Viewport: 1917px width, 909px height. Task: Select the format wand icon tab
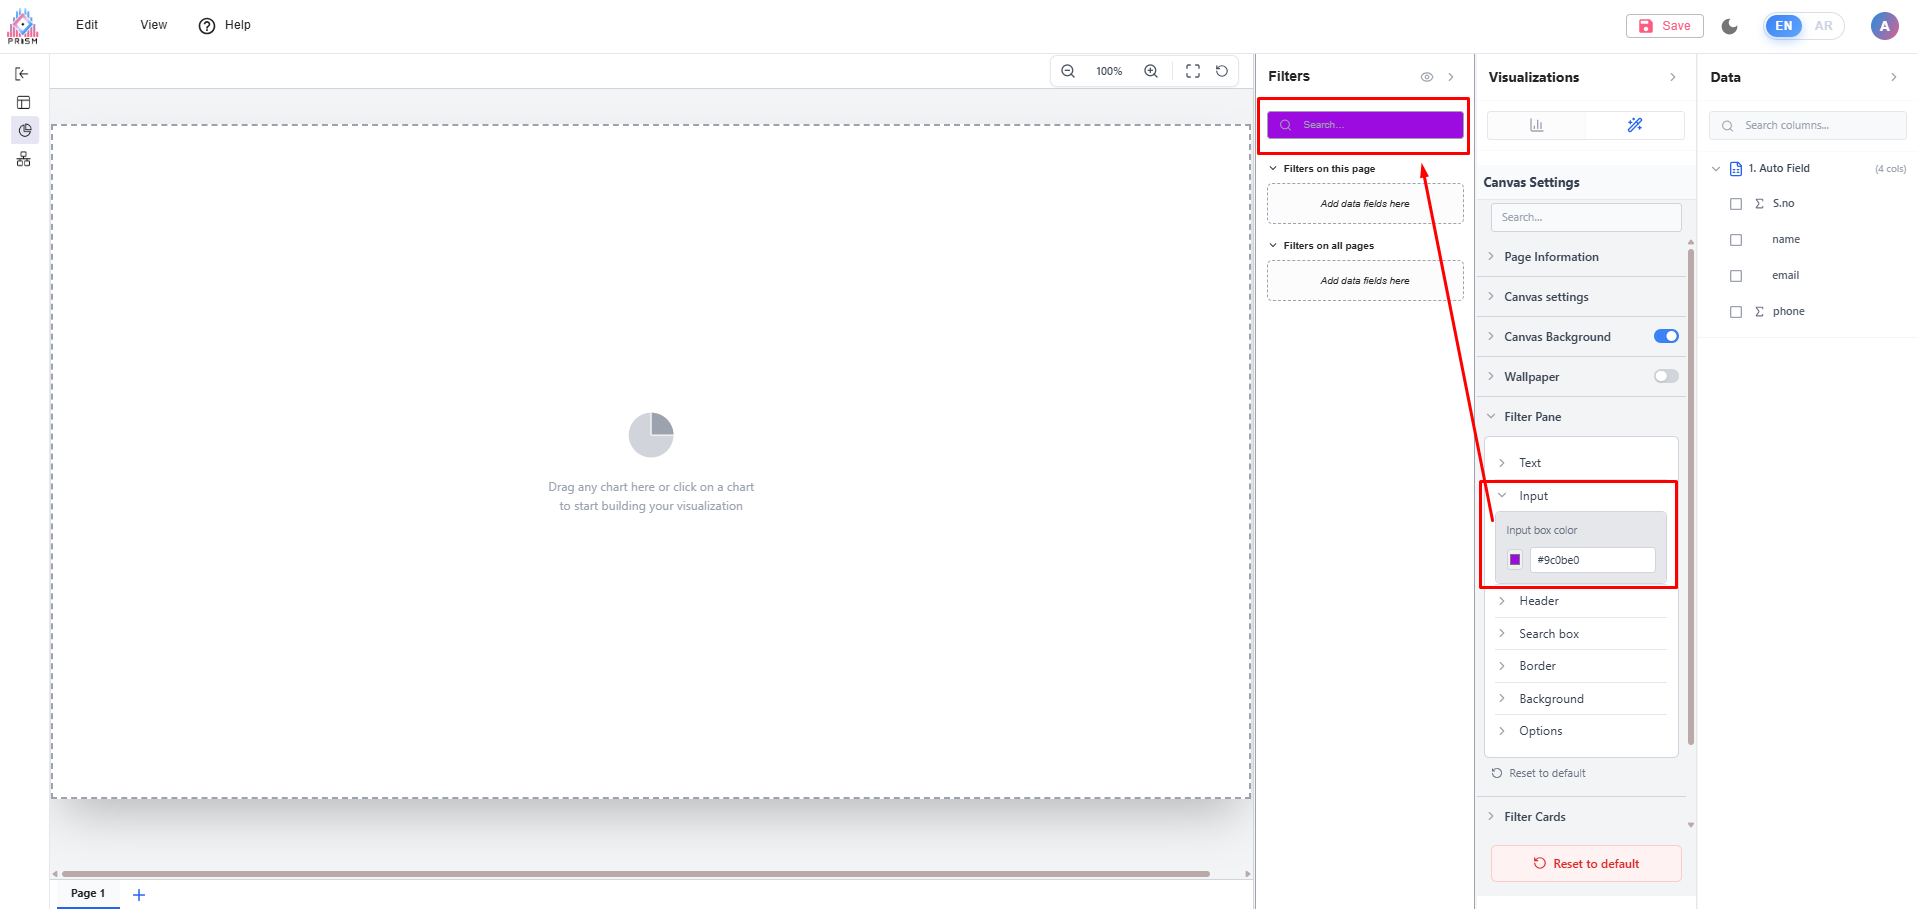[1634, 125]
